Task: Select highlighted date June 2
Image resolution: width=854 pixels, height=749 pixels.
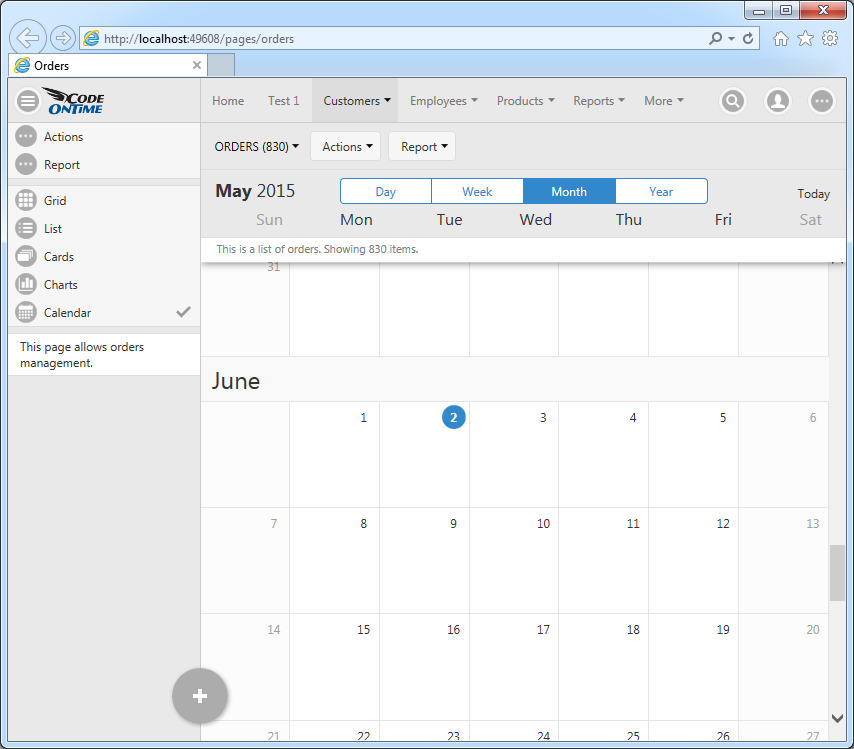Action: 453,417
